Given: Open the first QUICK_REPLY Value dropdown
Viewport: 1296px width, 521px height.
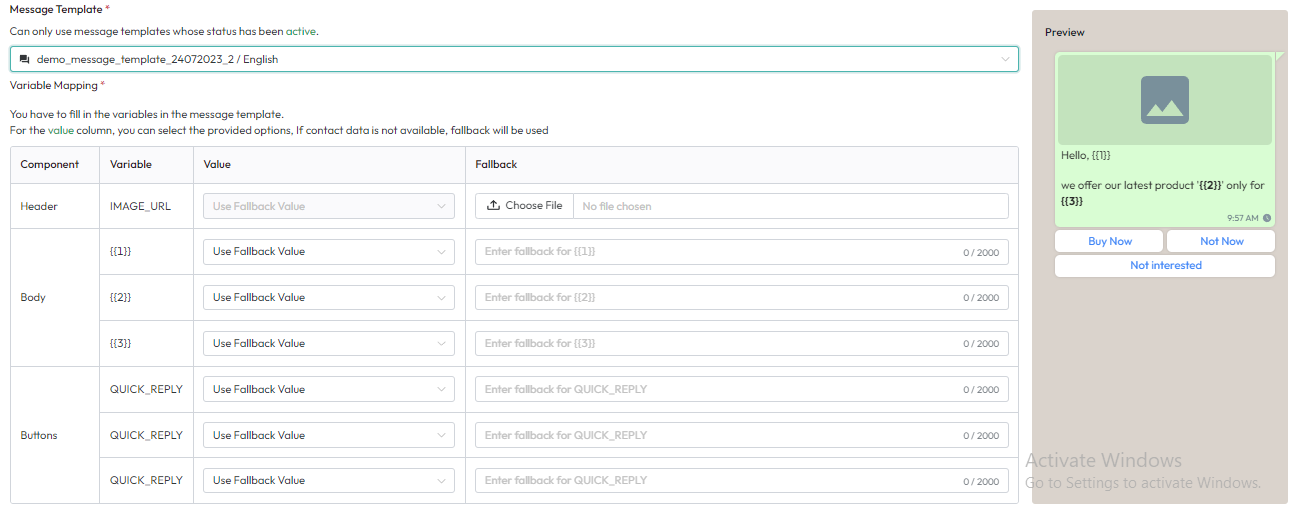Looking at the screenshot, I should (328, 390).
